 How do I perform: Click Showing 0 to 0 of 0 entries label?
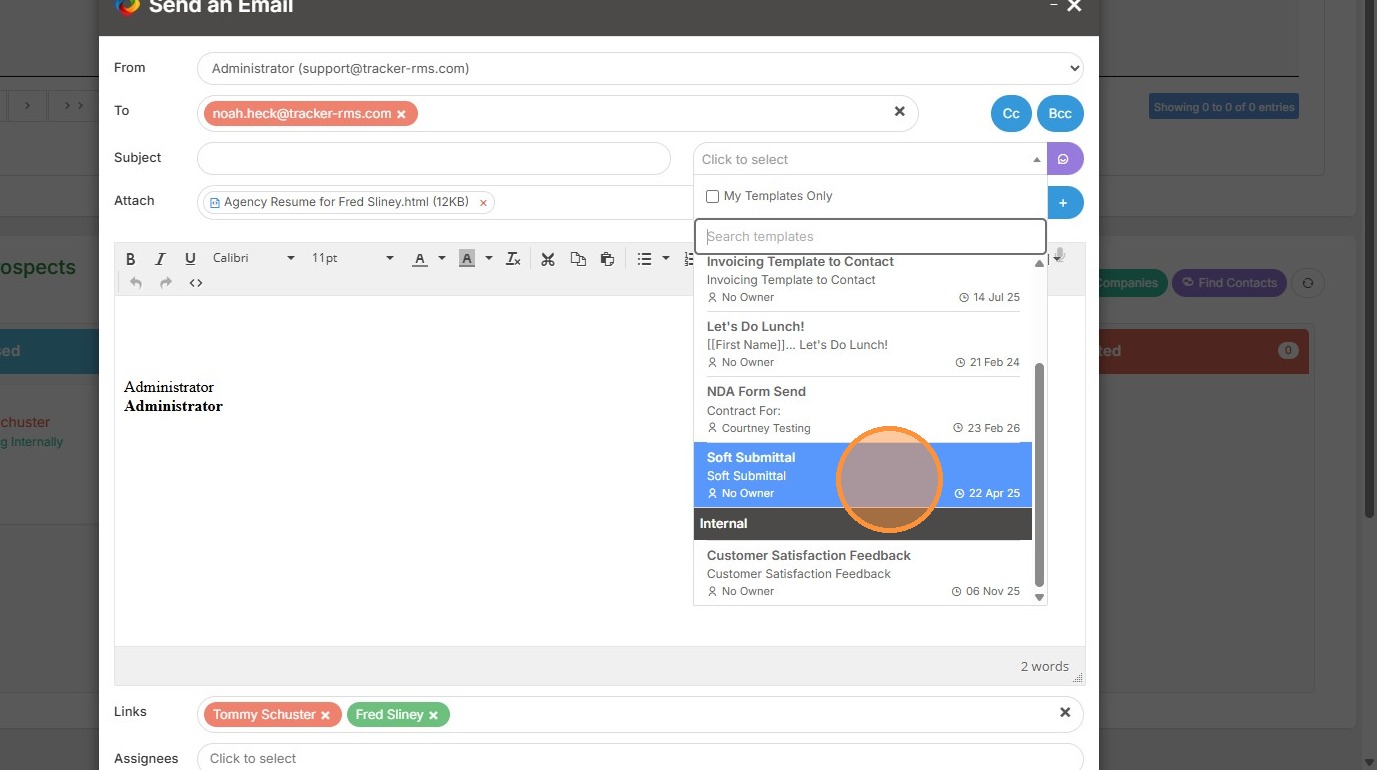(x=1224, y=107)
